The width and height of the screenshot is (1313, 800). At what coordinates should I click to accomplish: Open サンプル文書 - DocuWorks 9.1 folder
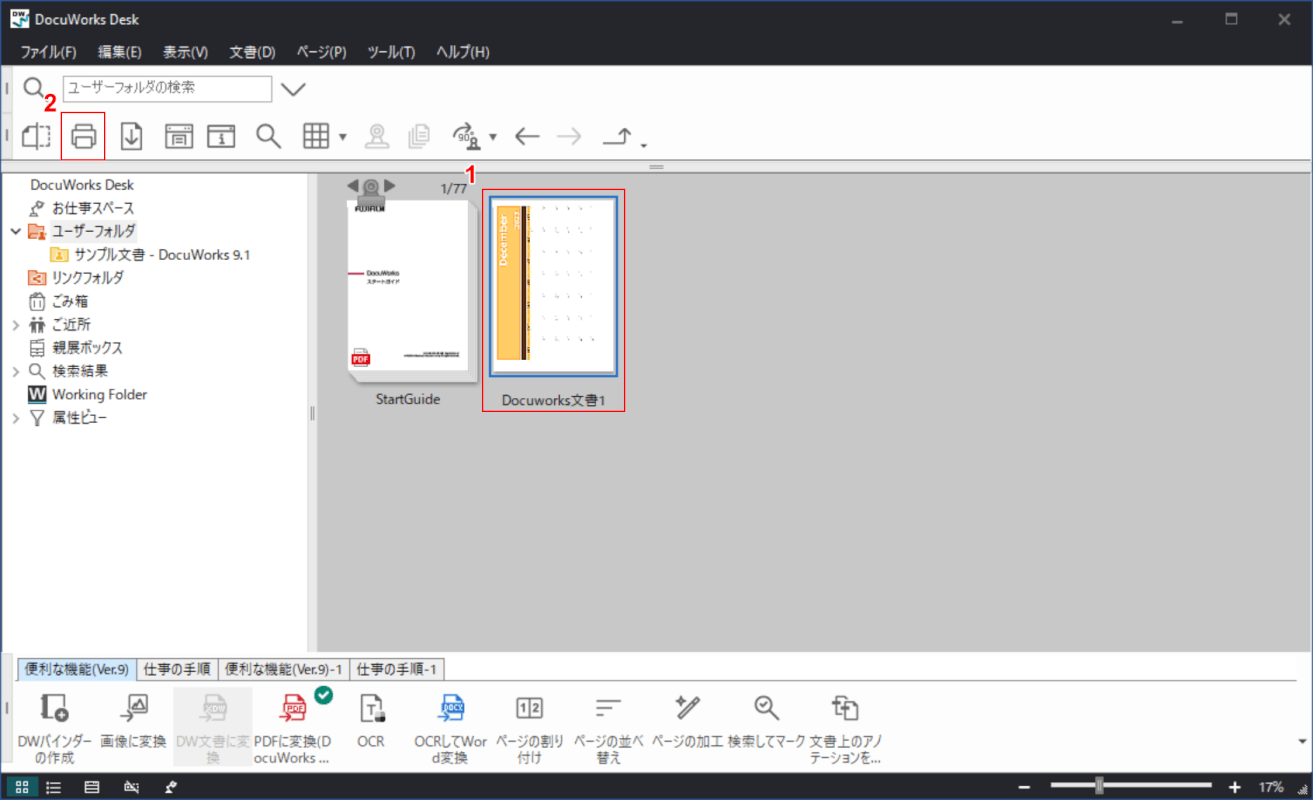[x=162, y=255]
